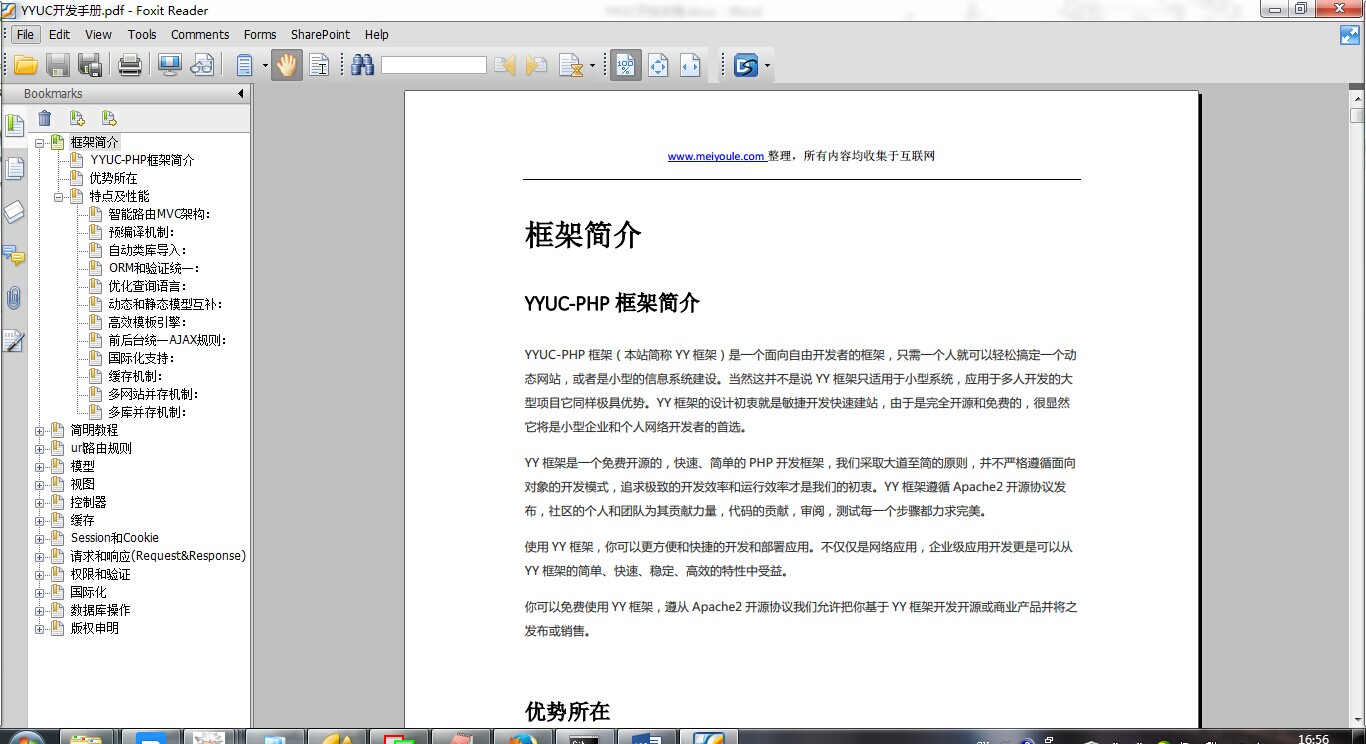Image resolution: width=1366 pixels, height=744 pixels.
Task: Print the document with printer icon
Action: (130, 66)
